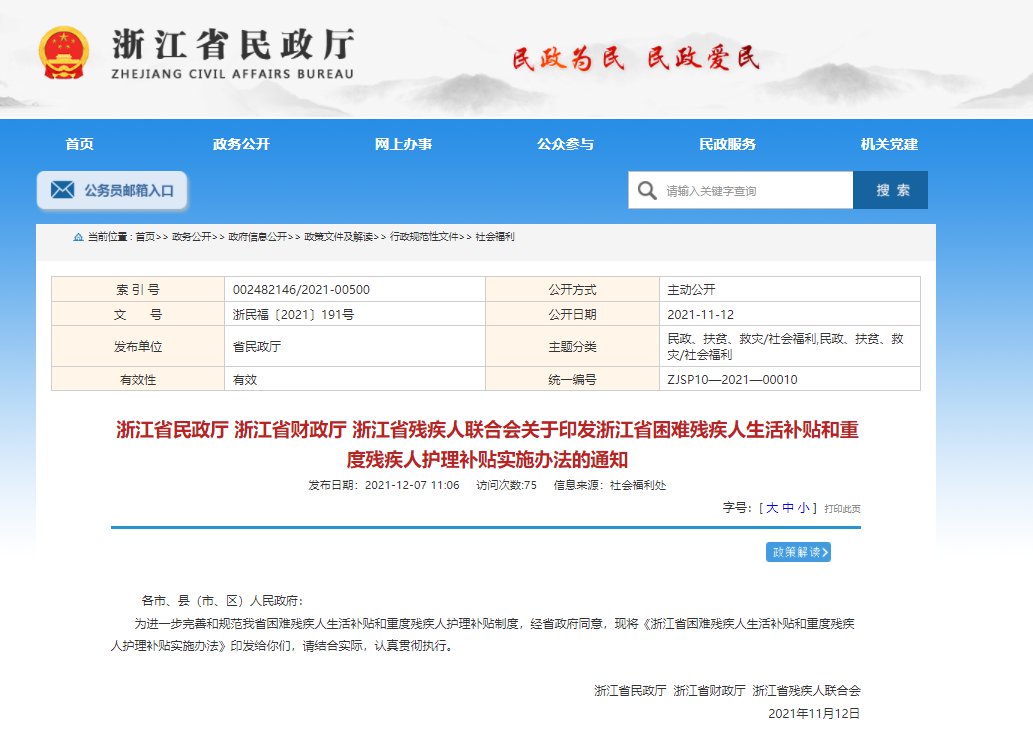
Task: Select 公众参与 in the main nav
Action: 565,144
